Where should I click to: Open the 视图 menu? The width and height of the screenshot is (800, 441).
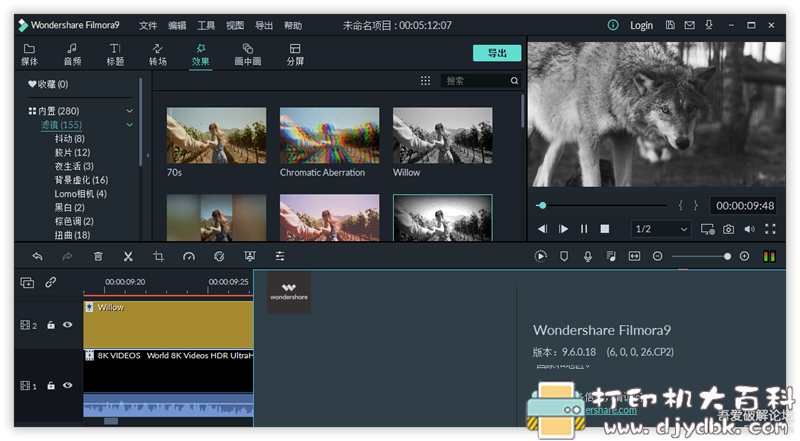pos(235,26)
